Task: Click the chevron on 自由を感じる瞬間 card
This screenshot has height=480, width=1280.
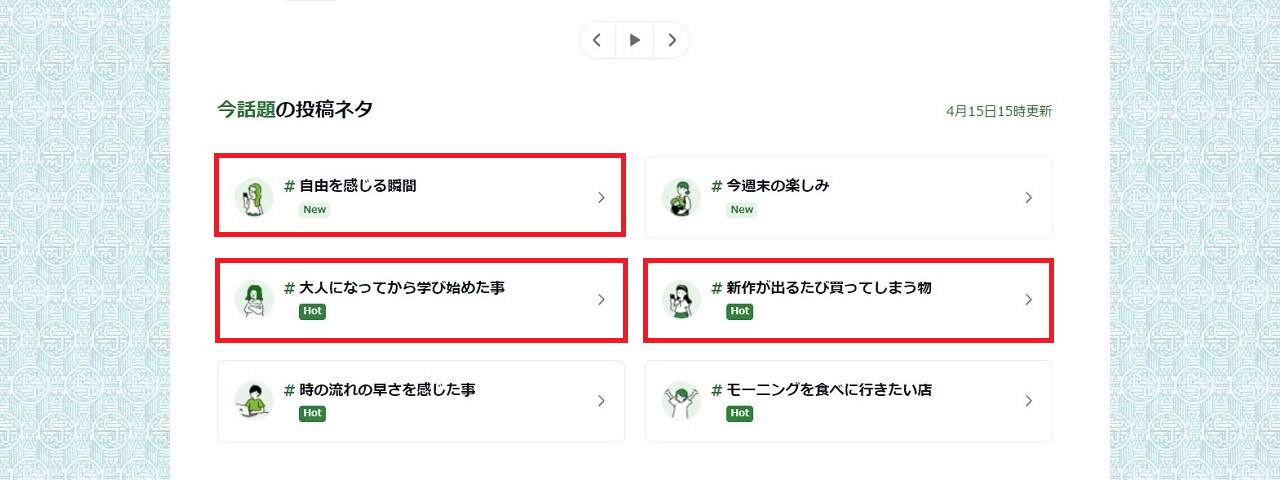Action: [601, 198]
